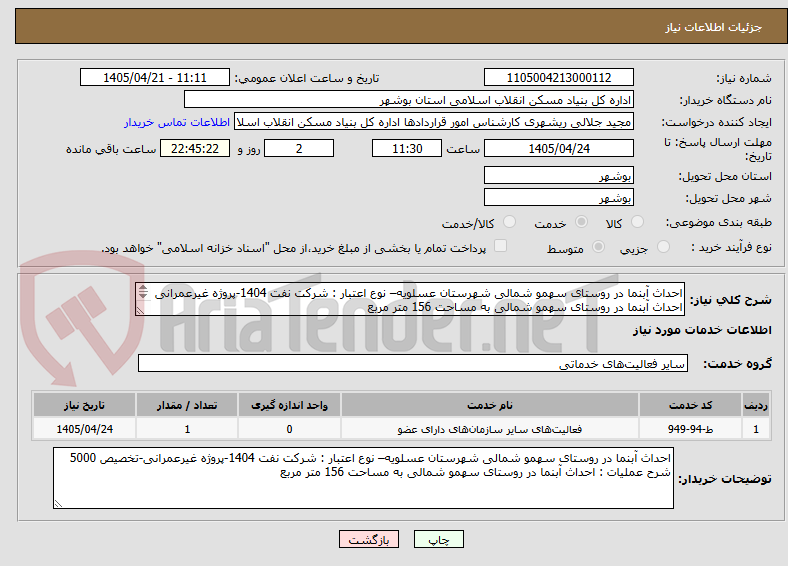Screen dimensions: 788x566
Task: Click the ساعت باقی مانده label
Action: [111, 149]
